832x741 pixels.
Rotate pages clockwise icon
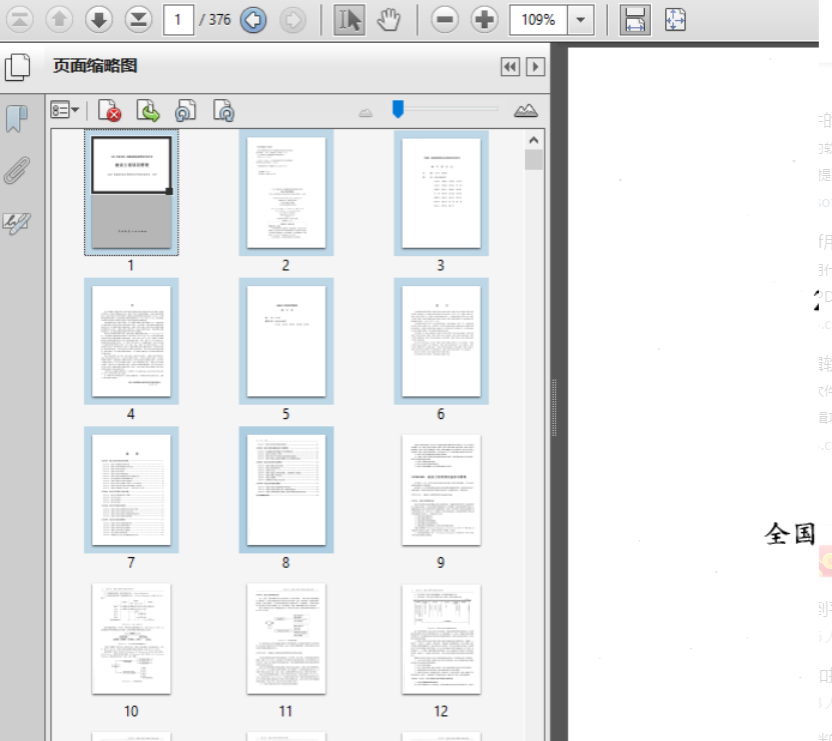(223, 111)
